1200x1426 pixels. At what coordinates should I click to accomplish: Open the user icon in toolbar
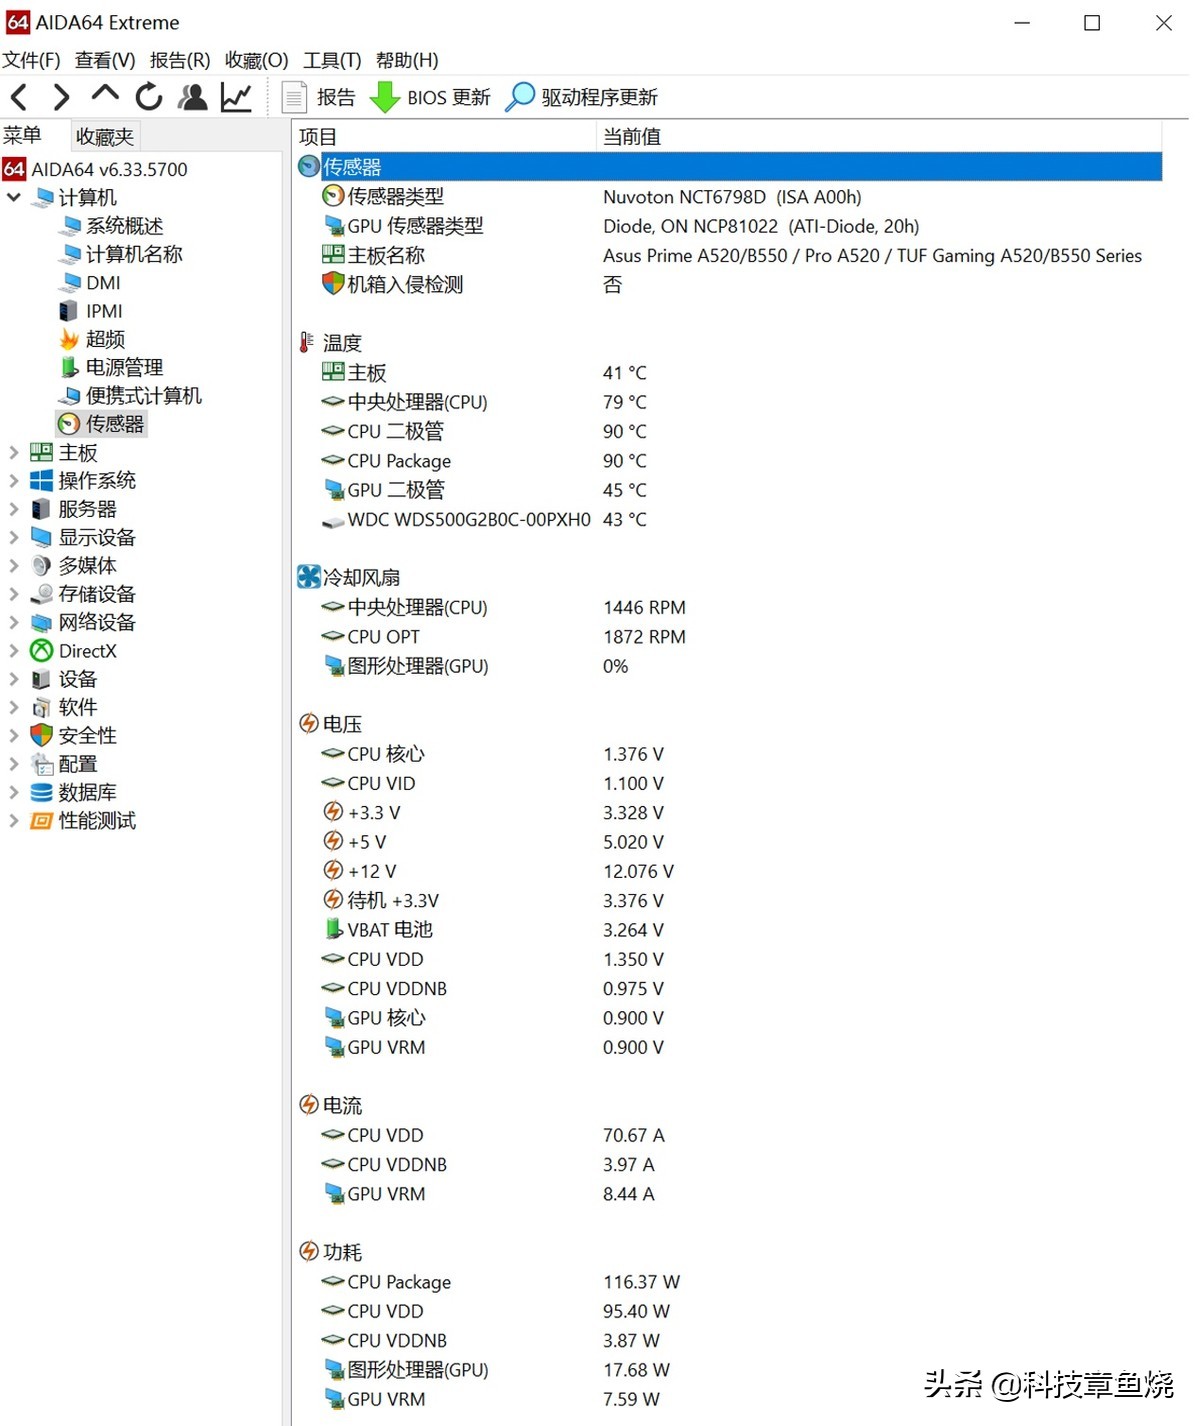point(192,97)
